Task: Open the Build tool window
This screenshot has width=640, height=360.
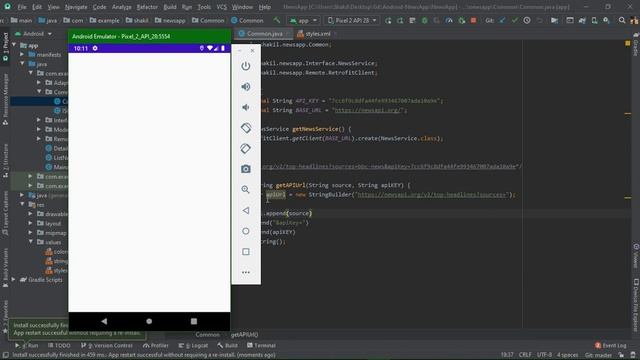Action: pos(228,345)
